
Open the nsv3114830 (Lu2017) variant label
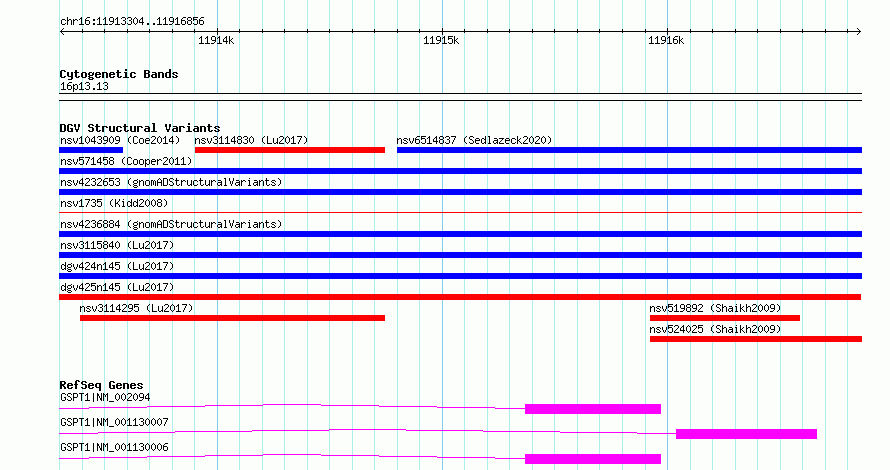[251, 140]
